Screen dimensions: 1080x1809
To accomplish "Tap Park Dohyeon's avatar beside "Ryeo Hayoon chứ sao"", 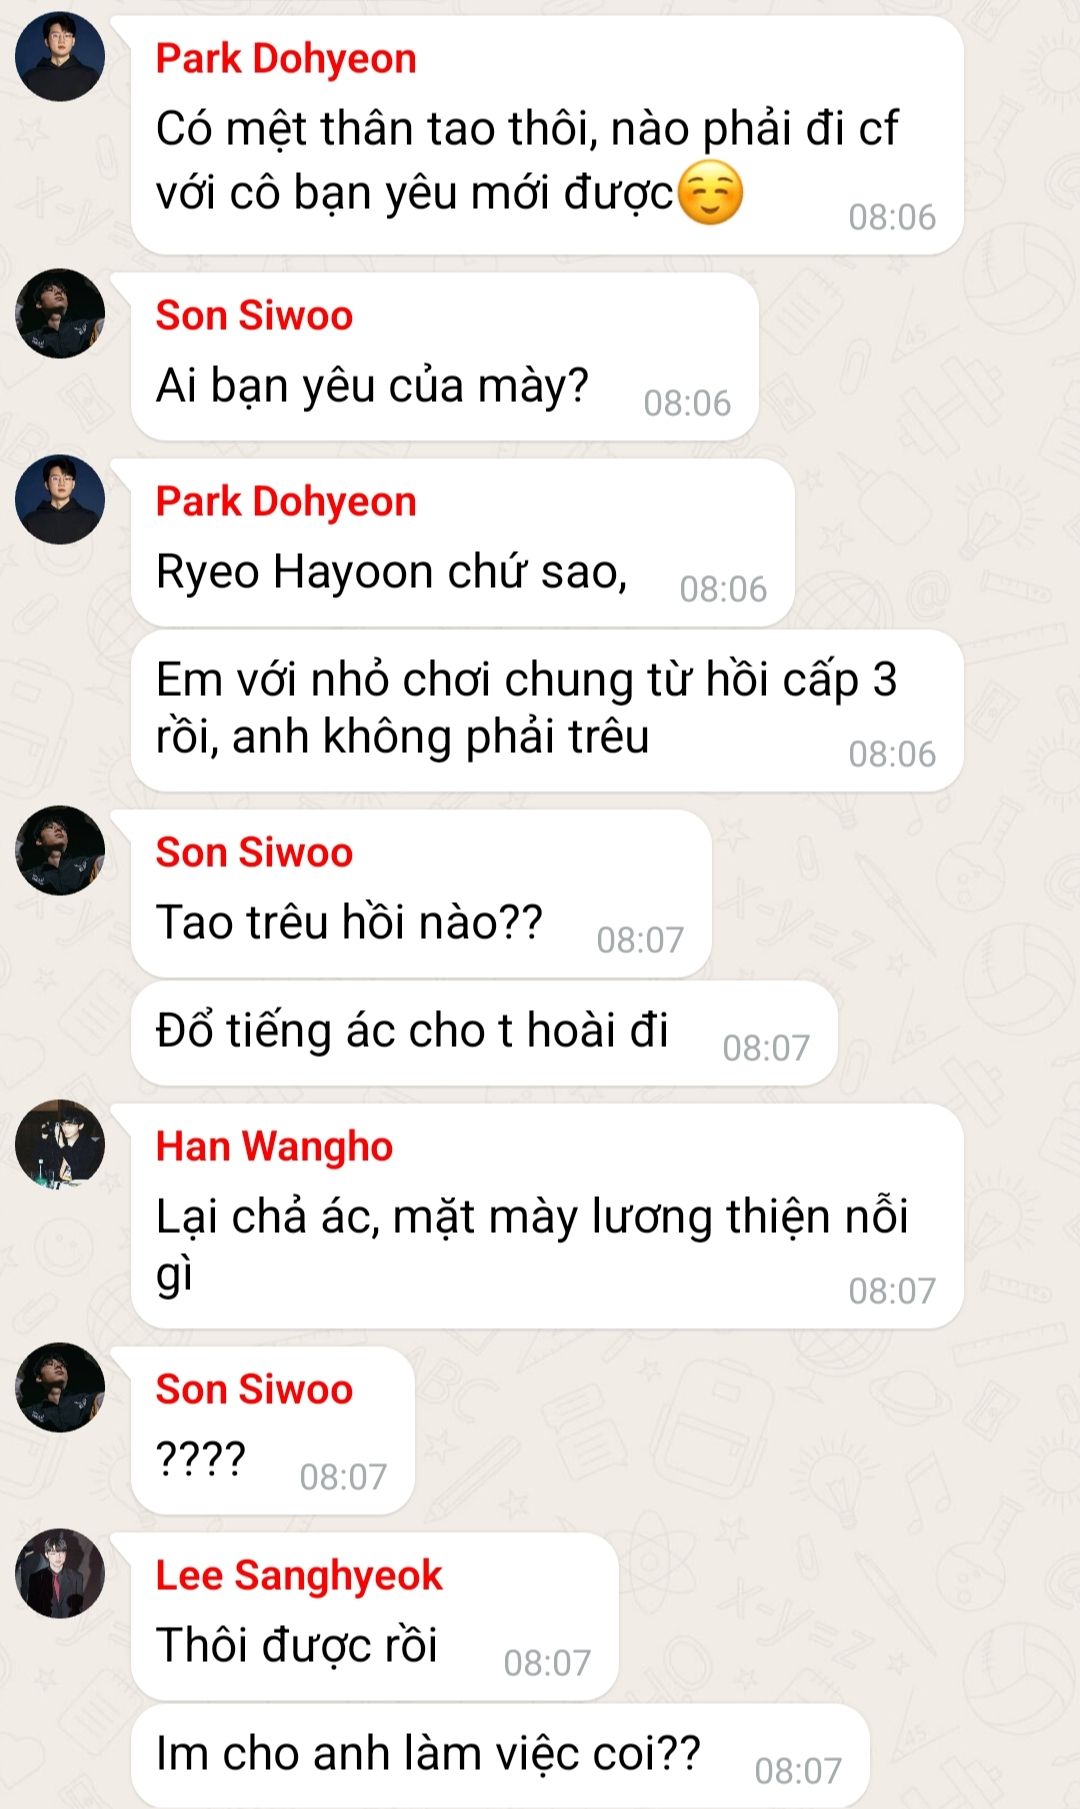I will 60,499.
